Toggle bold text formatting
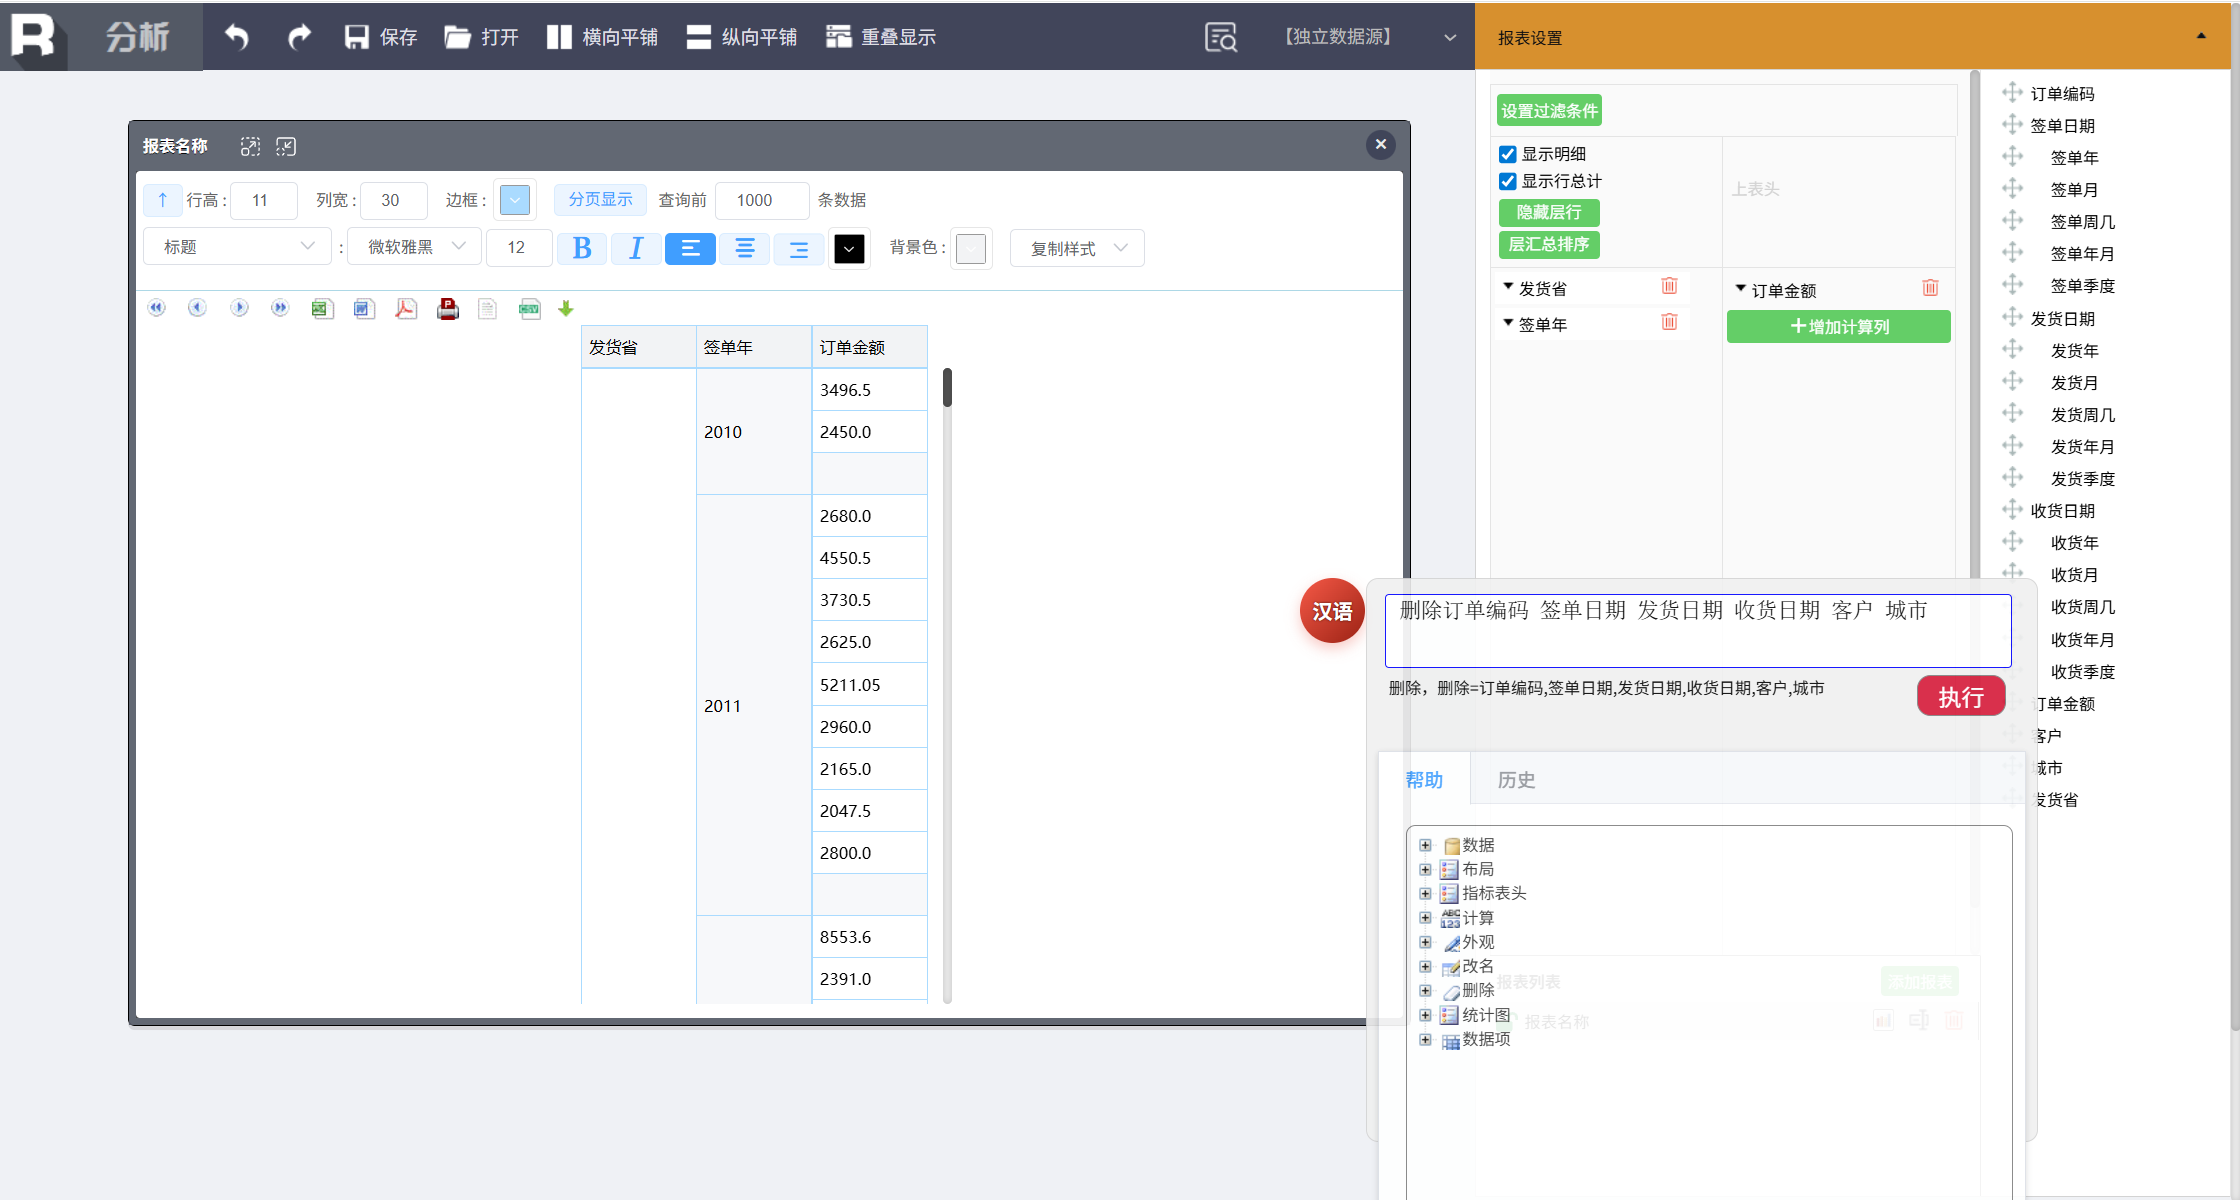 (581, 248)
